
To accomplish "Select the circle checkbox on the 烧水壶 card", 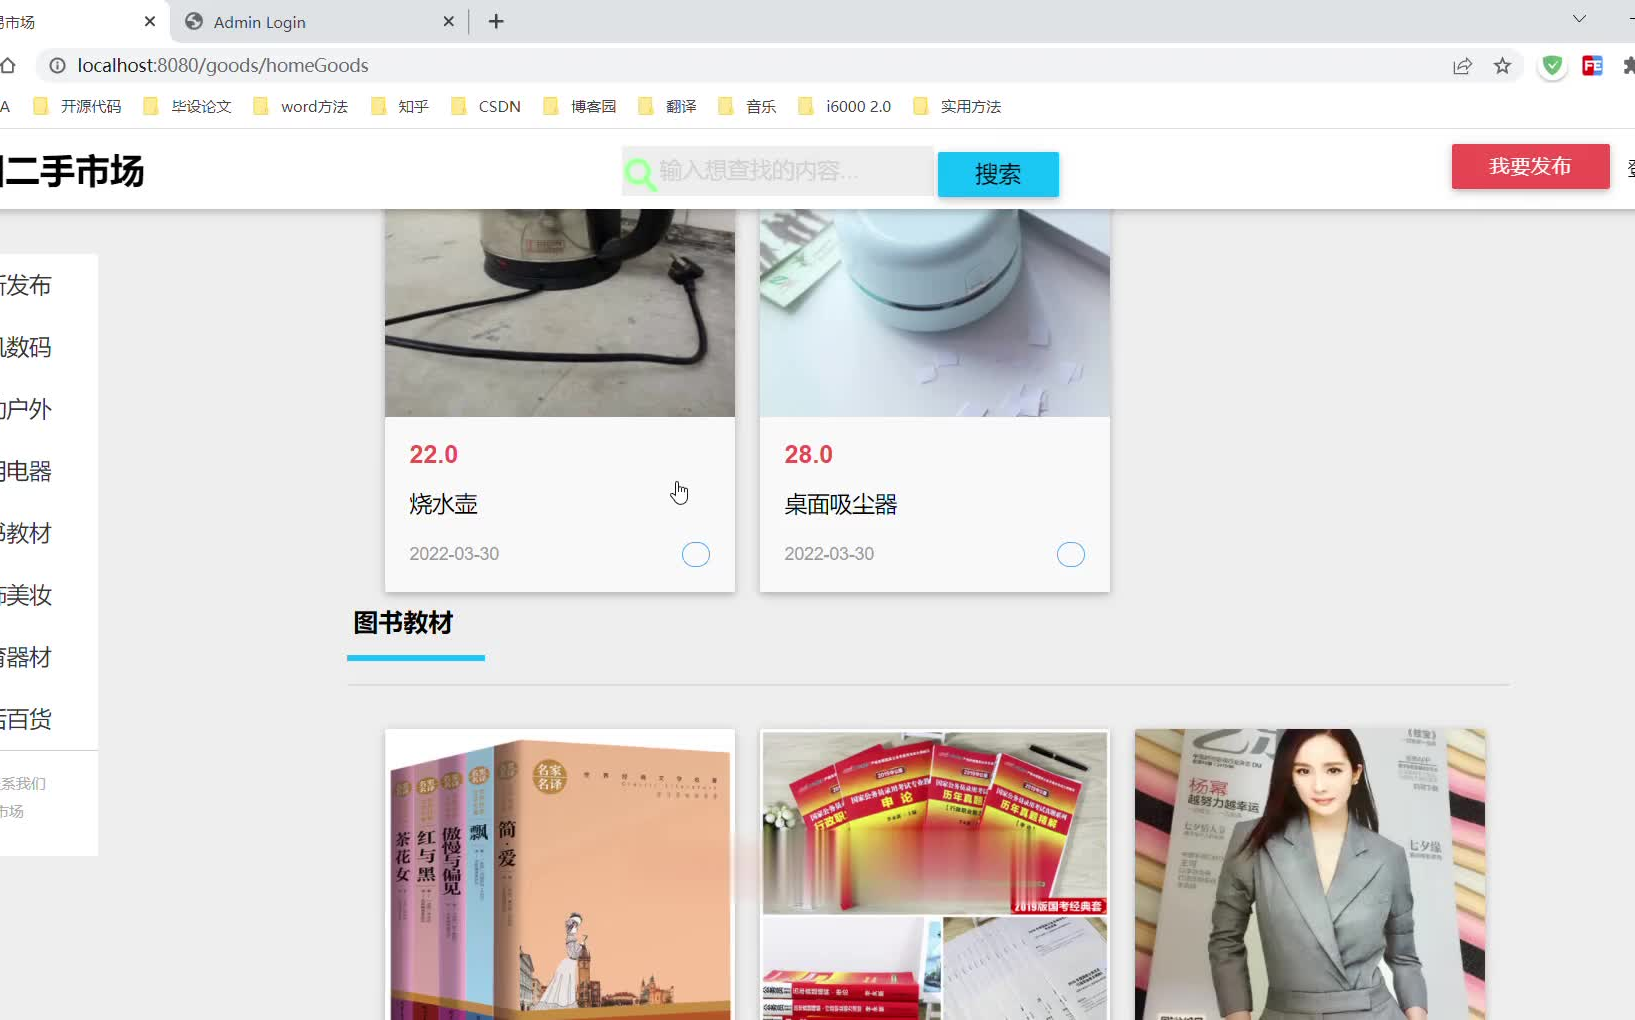I will click(696, 554).
